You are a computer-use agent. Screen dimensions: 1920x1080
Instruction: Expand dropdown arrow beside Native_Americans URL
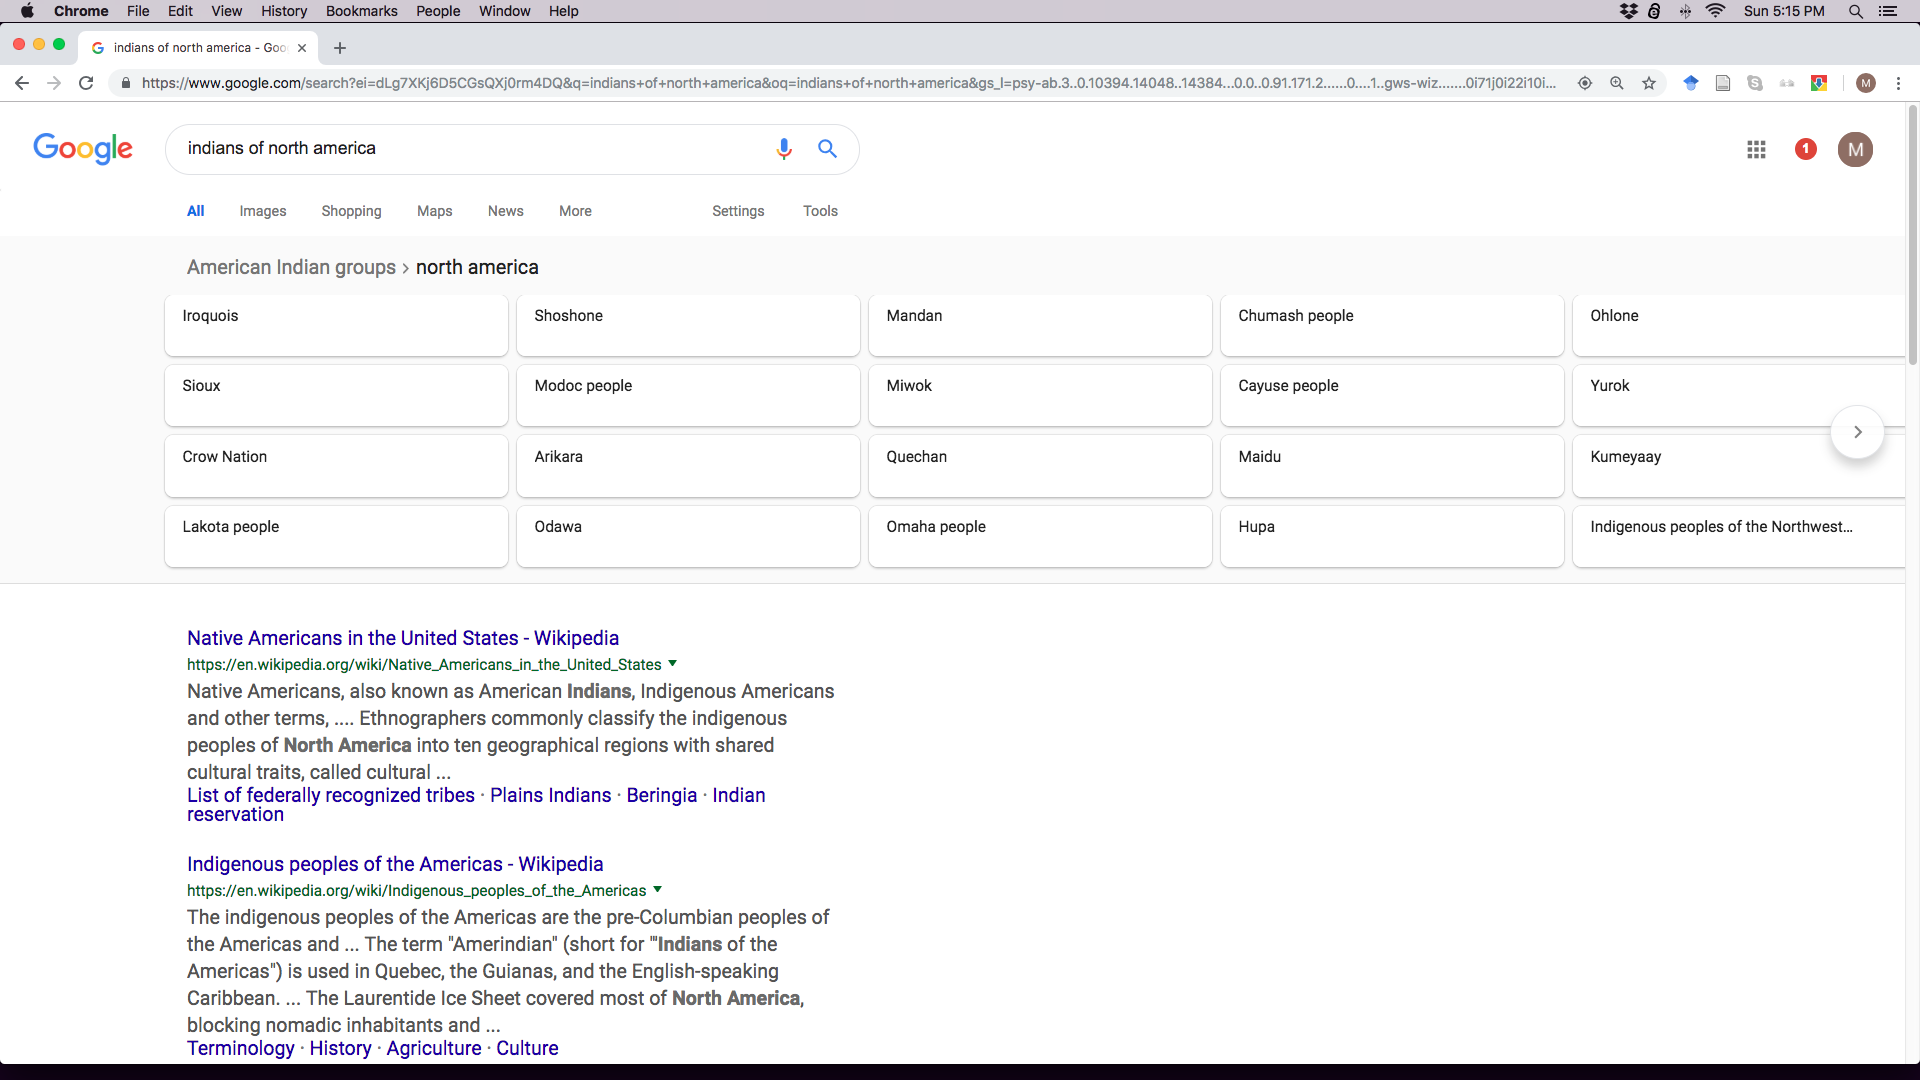coord(673,663)
